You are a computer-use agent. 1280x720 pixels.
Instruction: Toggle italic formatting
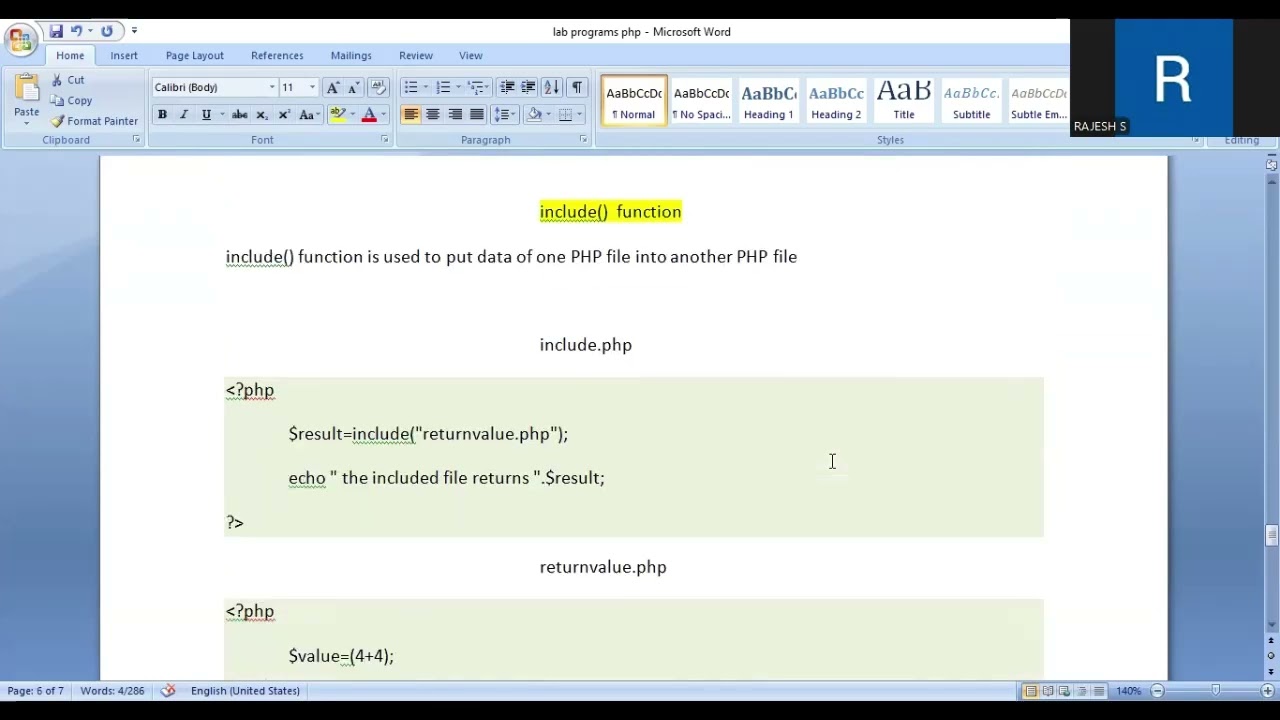184,115
